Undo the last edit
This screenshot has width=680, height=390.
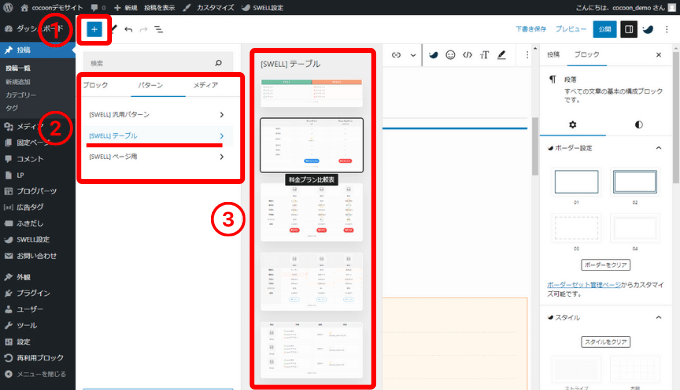tap(128, 29)
